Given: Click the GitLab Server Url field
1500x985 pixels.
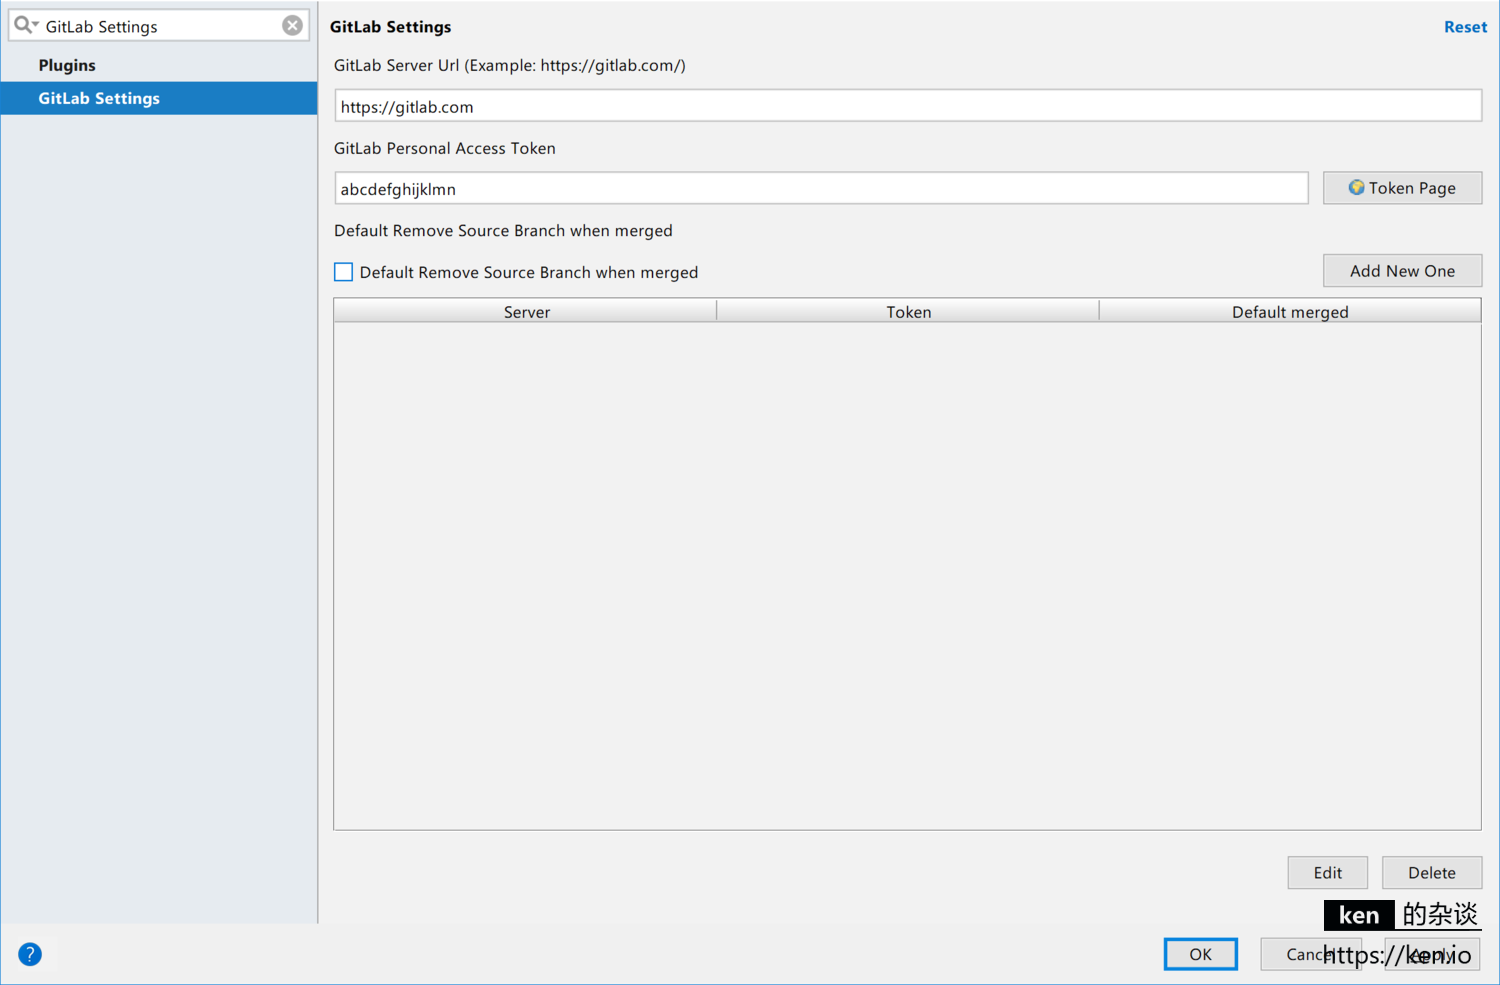Looking at the screenshot, I should coord(908,106).
